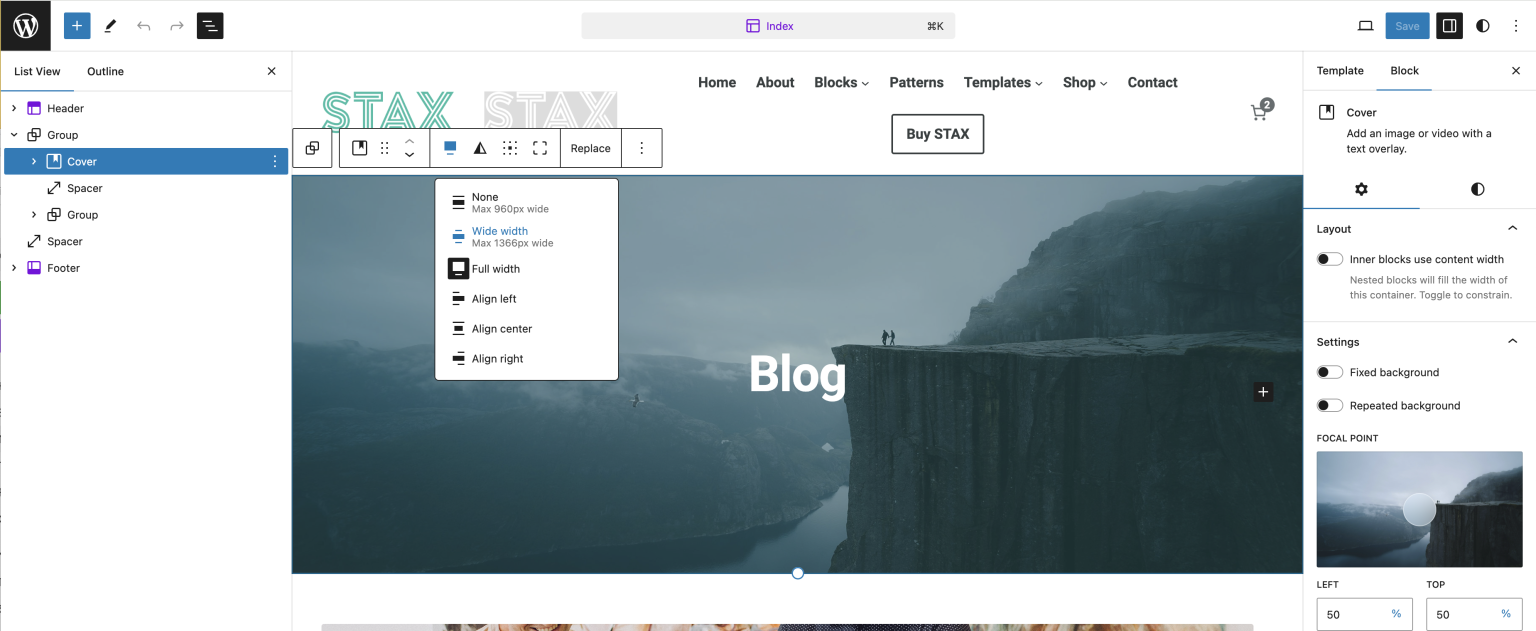Click the Buy STAX button
This screenshot has height=631, width=1536.
pos(937,134)
